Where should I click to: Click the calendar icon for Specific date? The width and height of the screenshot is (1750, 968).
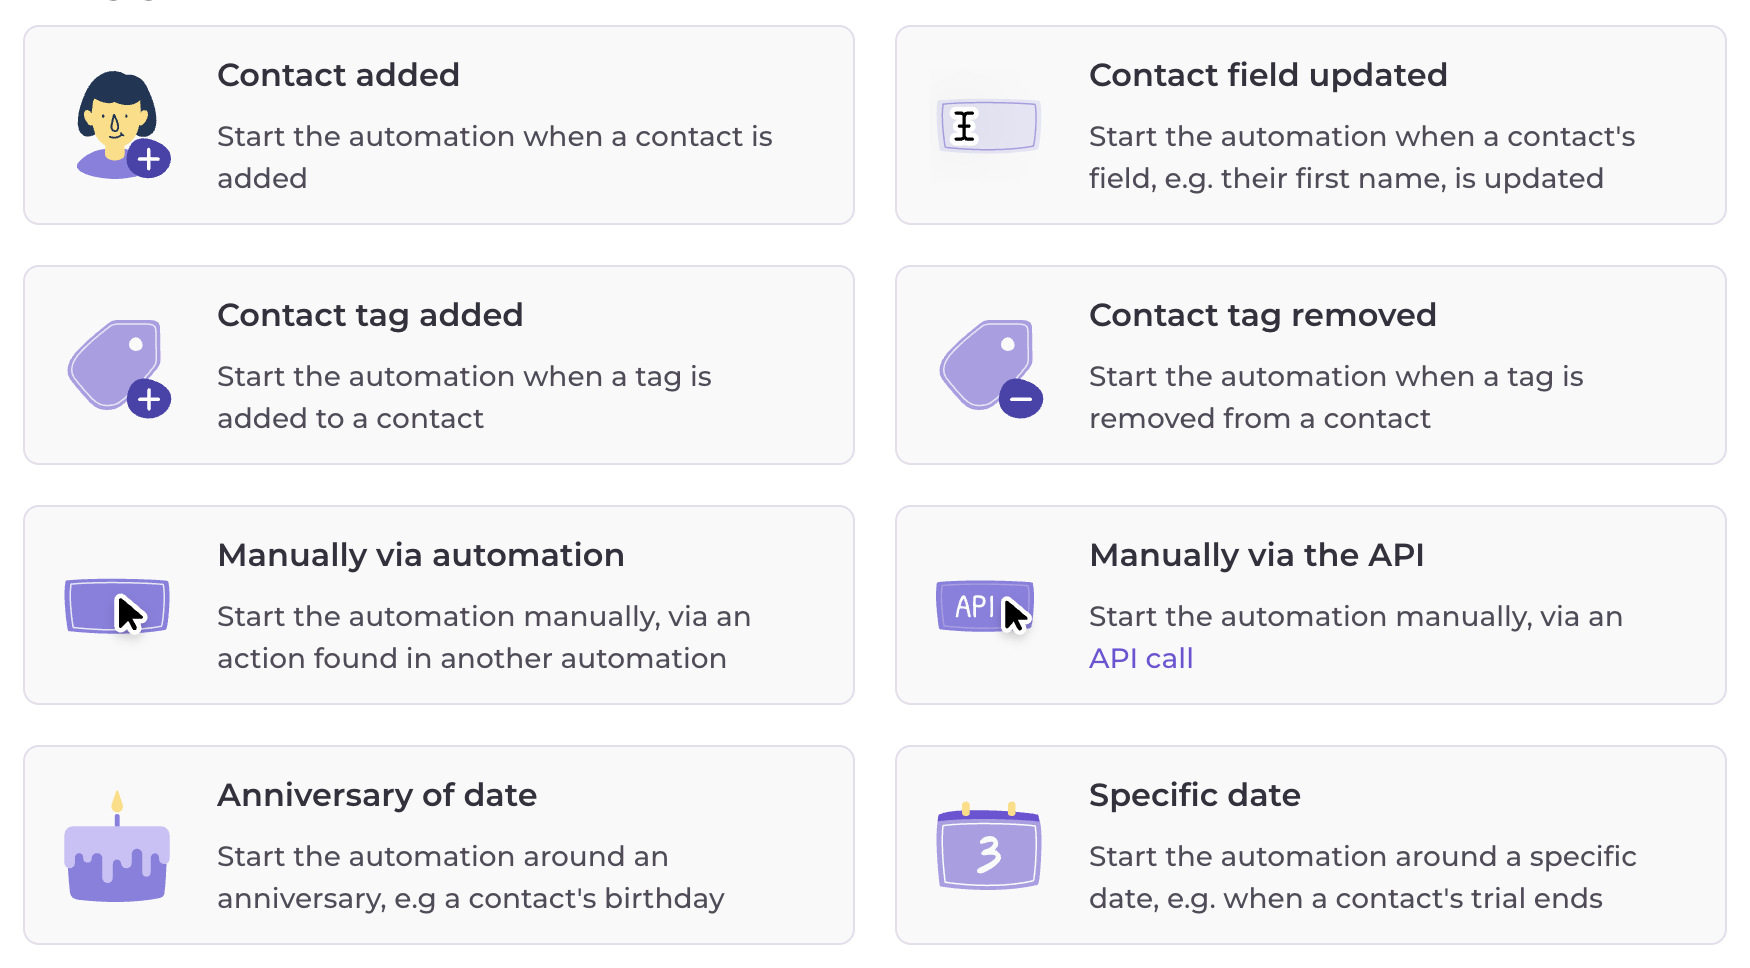coord(989,846)
